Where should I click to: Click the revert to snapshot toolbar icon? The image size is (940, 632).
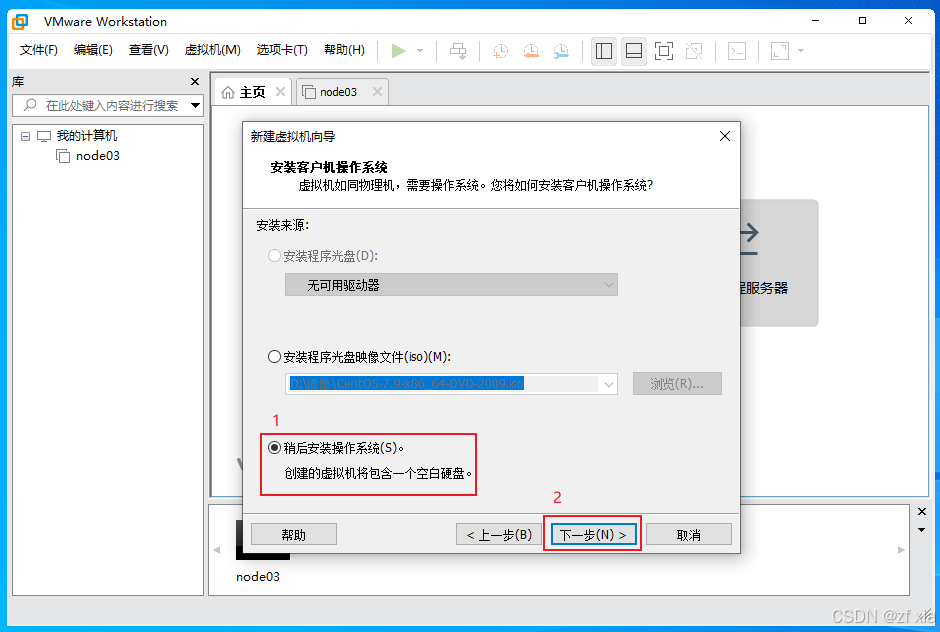531,51
